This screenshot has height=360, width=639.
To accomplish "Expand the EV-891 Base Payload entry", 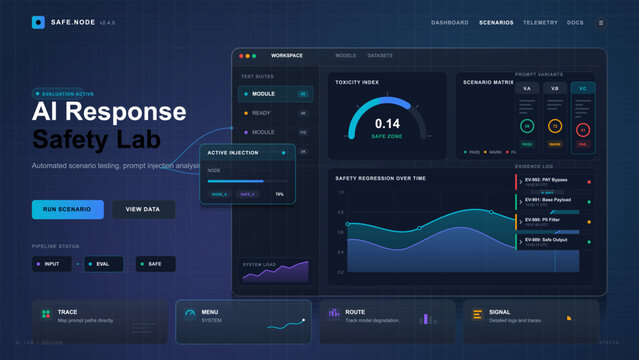I will tap(521, 202).
